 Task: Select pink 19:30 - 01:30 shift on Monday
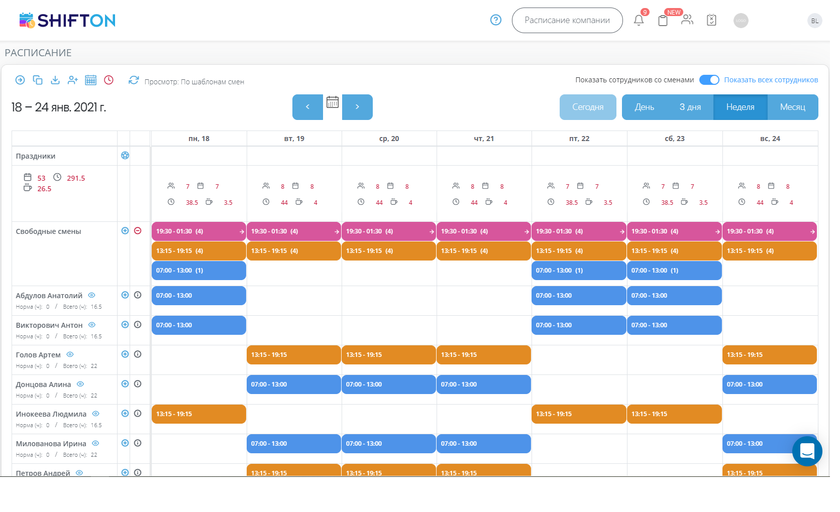pos(198,231)
